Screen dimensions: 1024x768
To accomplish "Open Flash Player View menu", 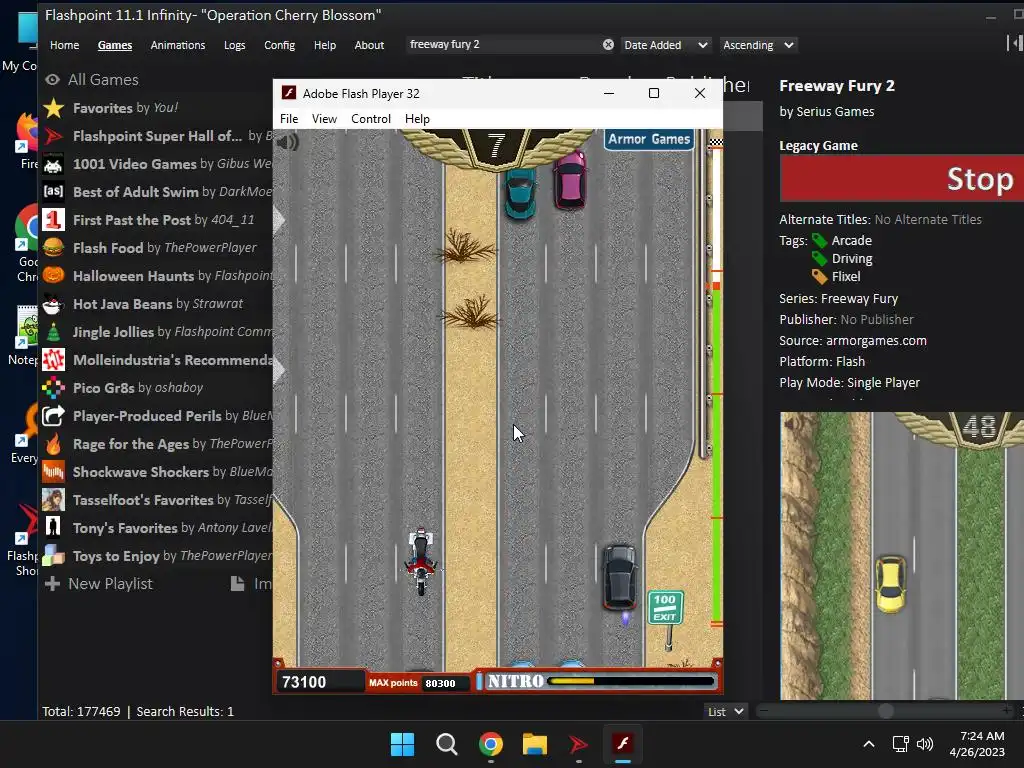I will click(324, 119).
